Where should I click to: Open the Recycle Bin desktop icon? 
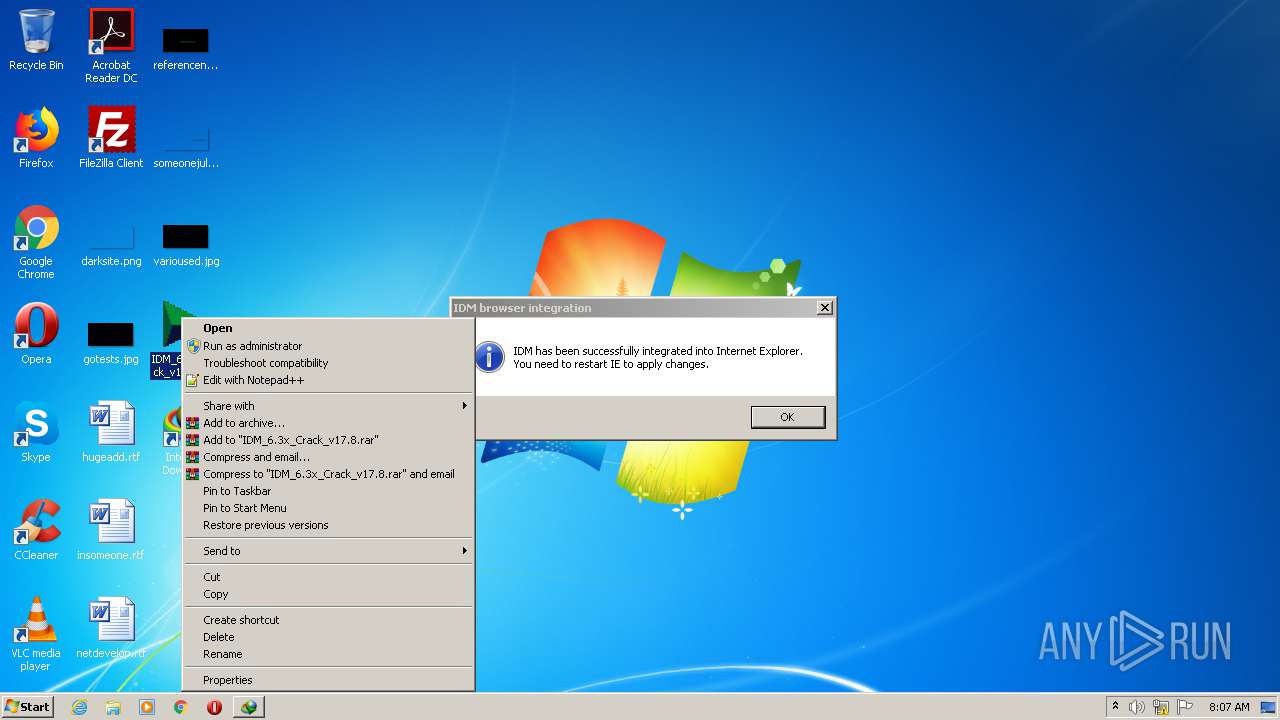(36, 42)
